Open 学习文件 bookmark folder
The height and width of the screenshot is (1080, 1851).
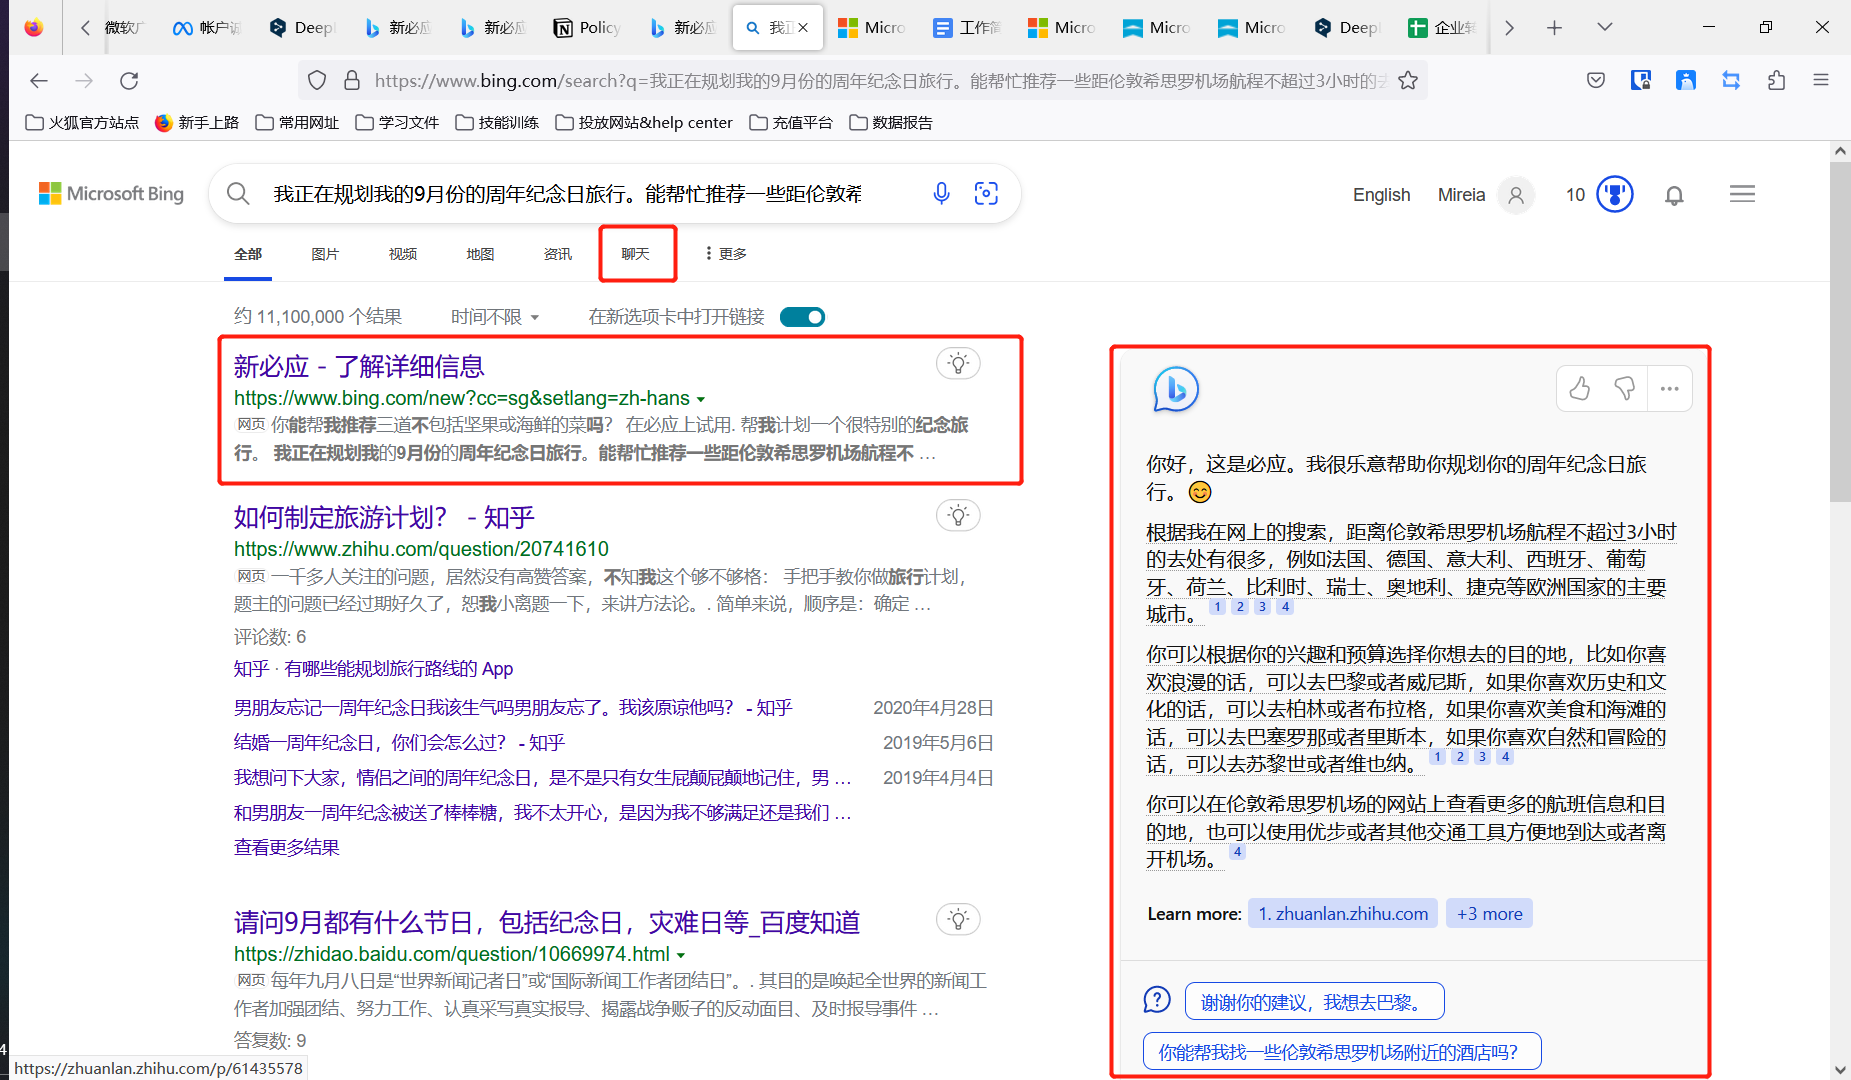tap(397, 123)
